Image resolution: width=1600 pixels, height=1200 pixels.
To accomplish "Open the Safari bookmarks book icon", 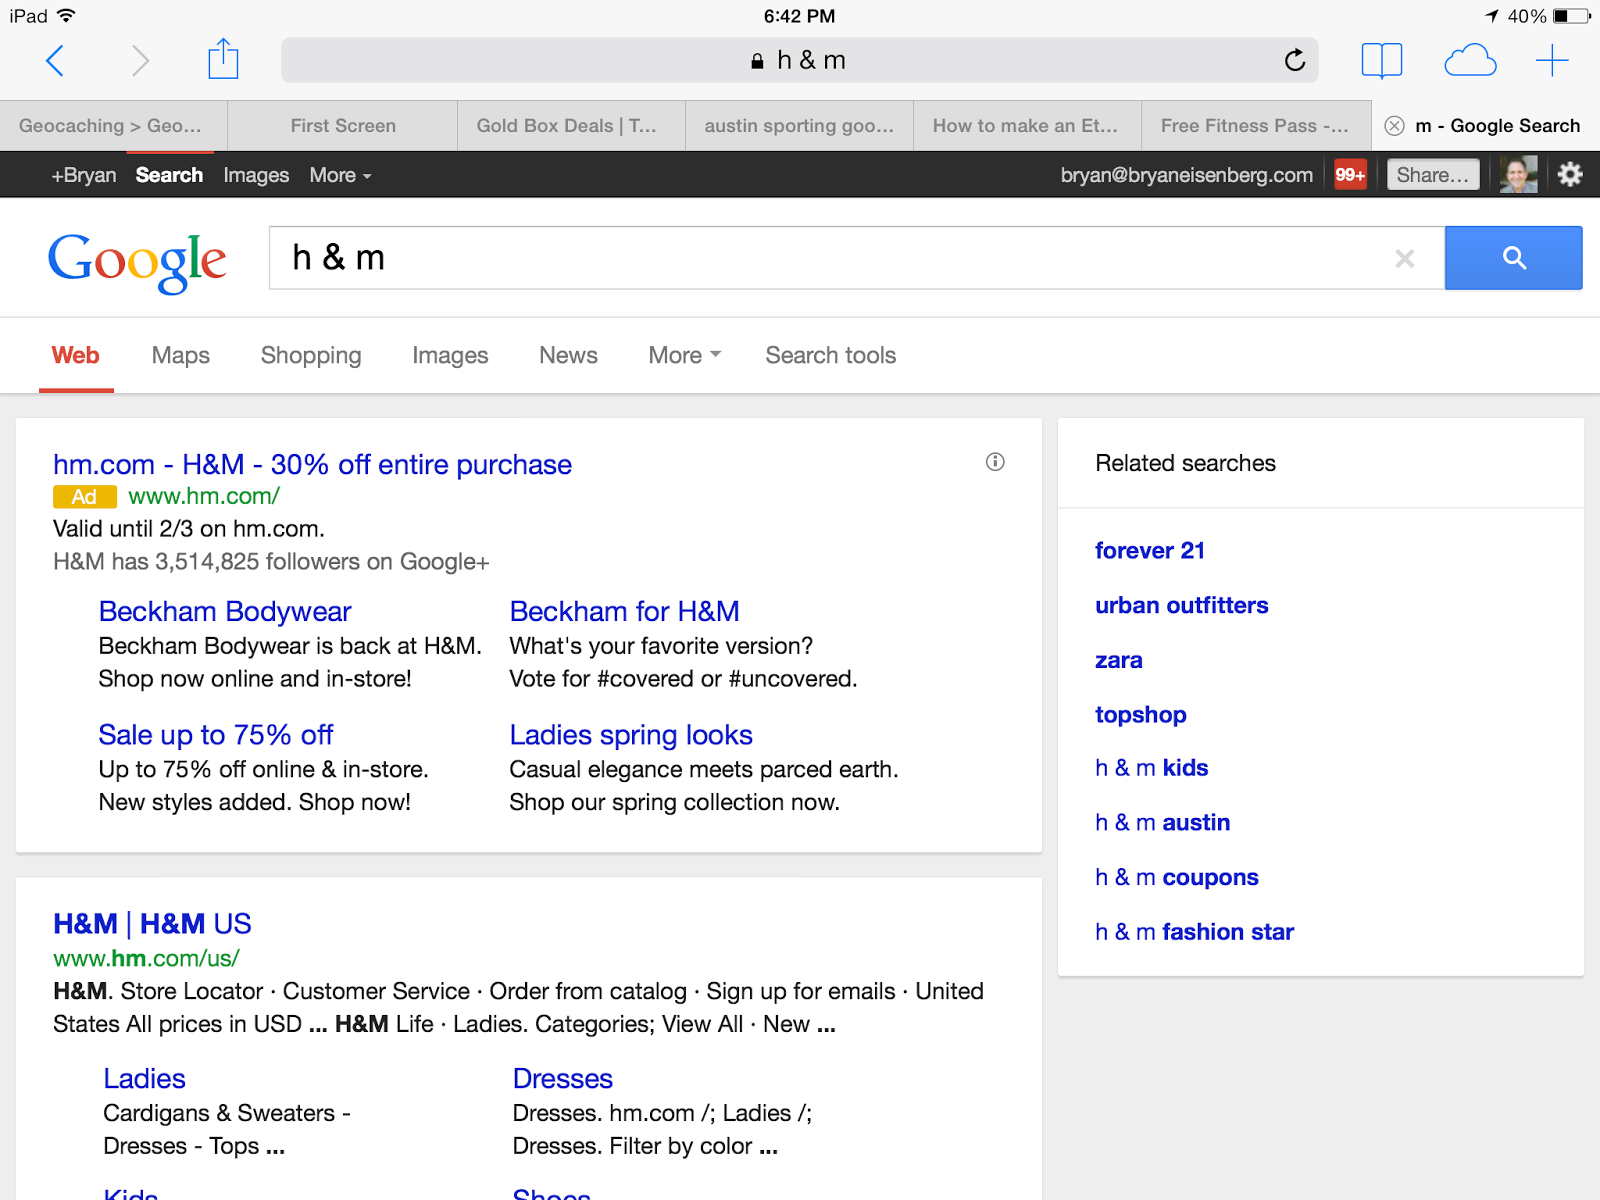I will click(1382, 61).
